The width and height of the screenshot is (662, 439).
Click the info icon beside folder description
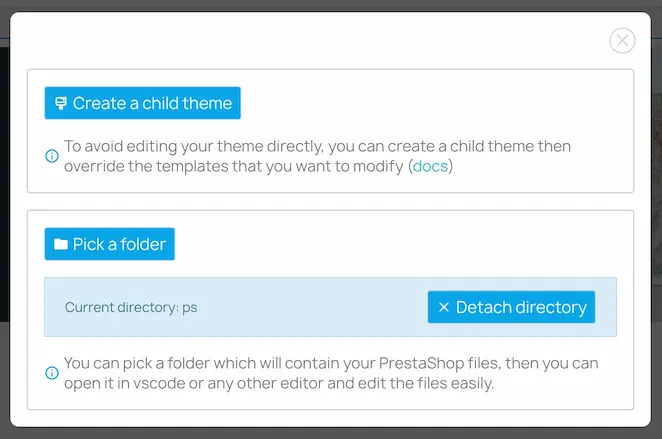[x=52, y=373]
